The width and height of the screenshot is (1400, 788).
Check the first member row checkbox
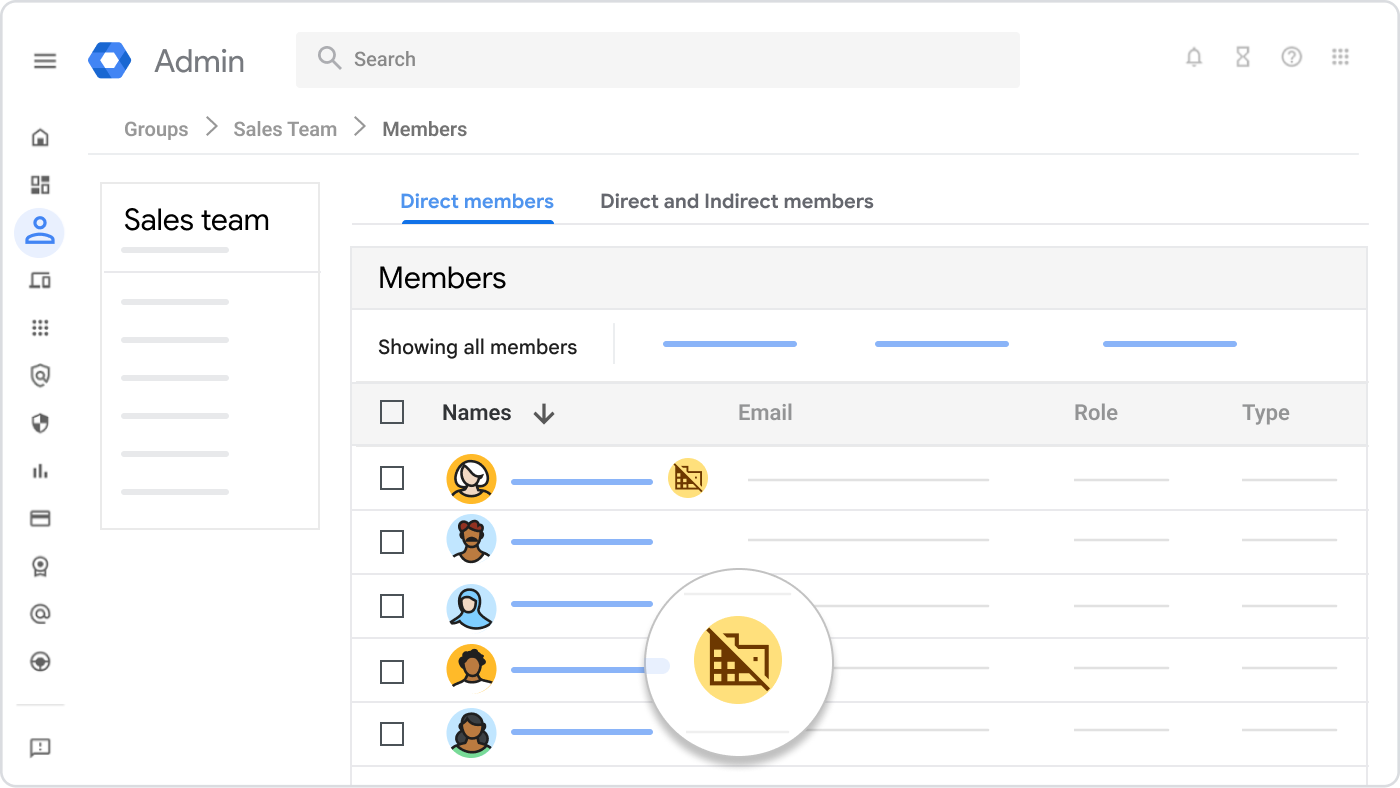(392, 478)
